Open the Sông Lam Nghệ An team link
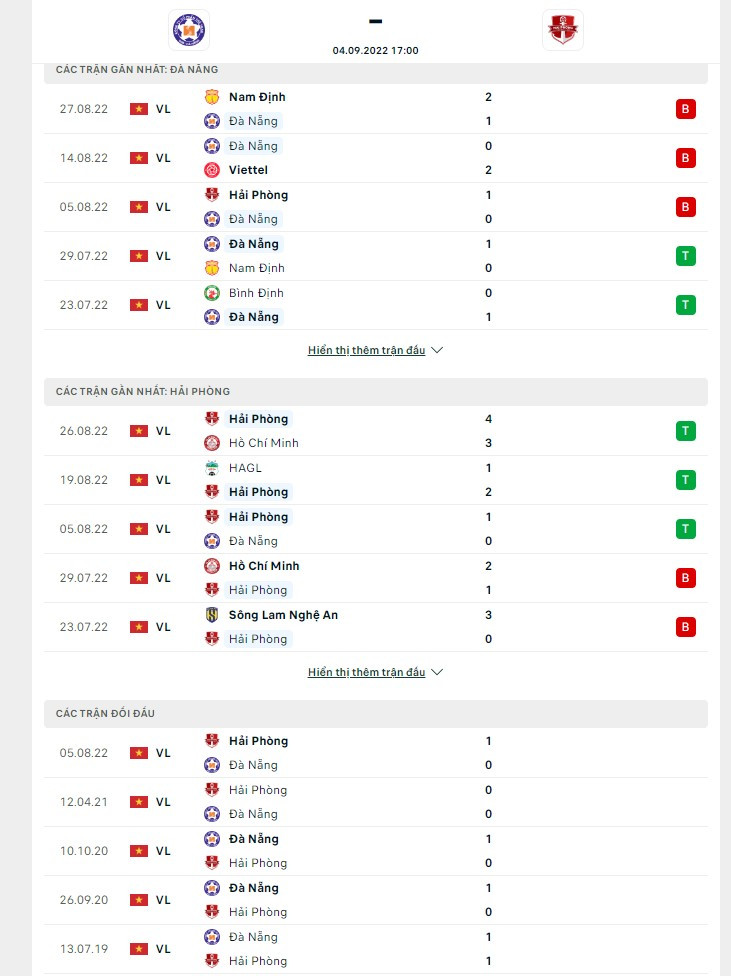The height and width of the screenshot is (976, 731). 283,615
